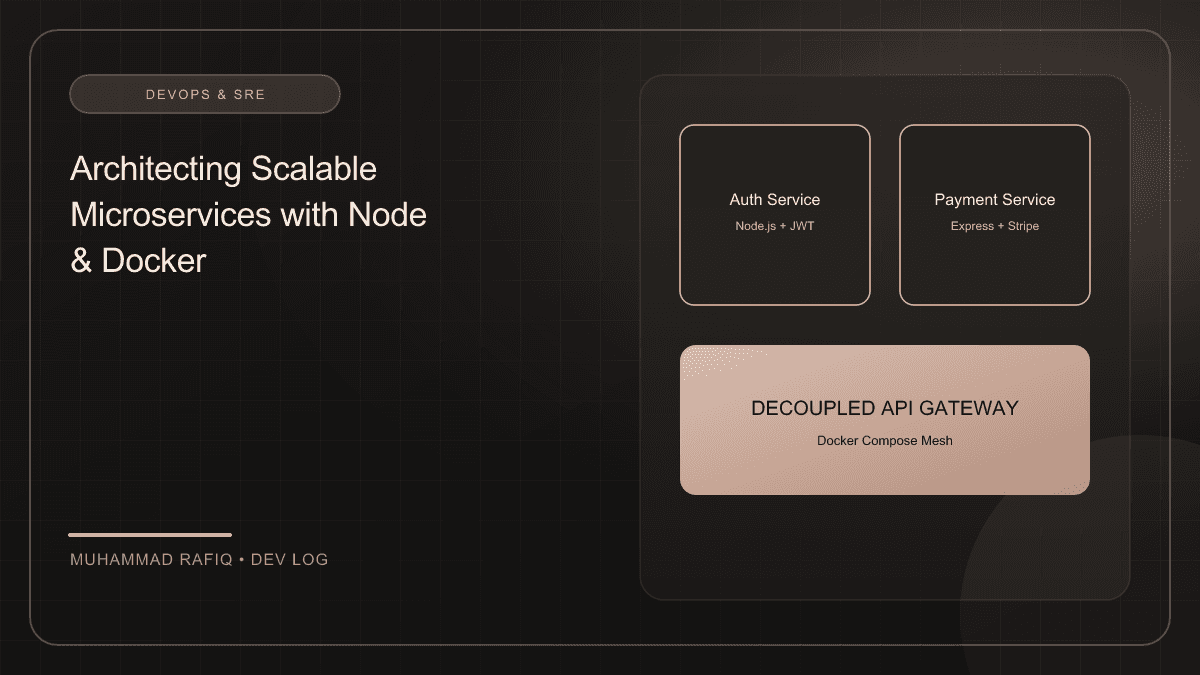Click the MUHAMMAD RAFIQ • DEV LOG byline
The height and width of the screenshot is (675, 1200).
tap(199, 559)
